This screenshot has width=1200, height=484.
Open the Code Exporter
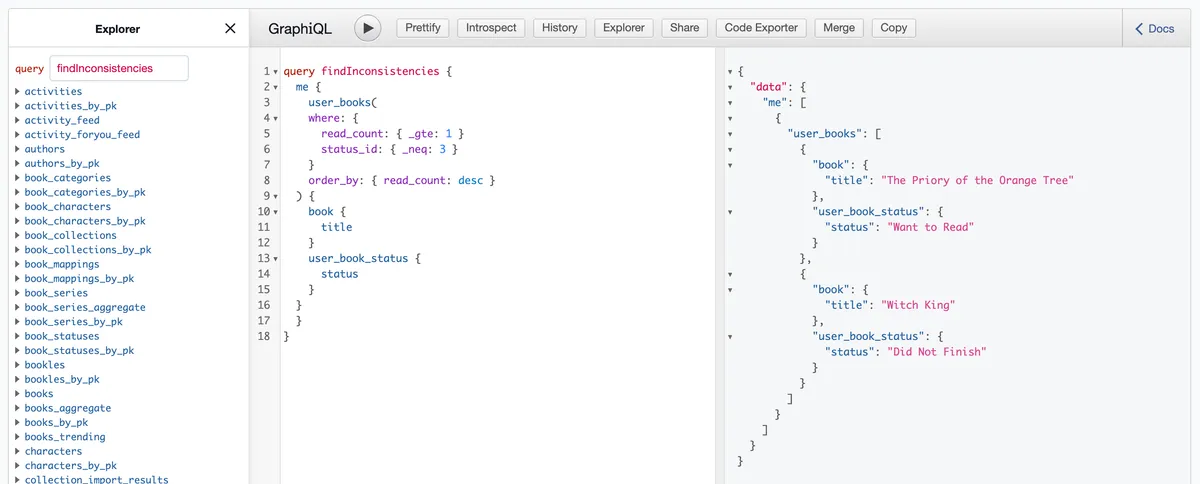pyautogui.click(x=761, y=28)
